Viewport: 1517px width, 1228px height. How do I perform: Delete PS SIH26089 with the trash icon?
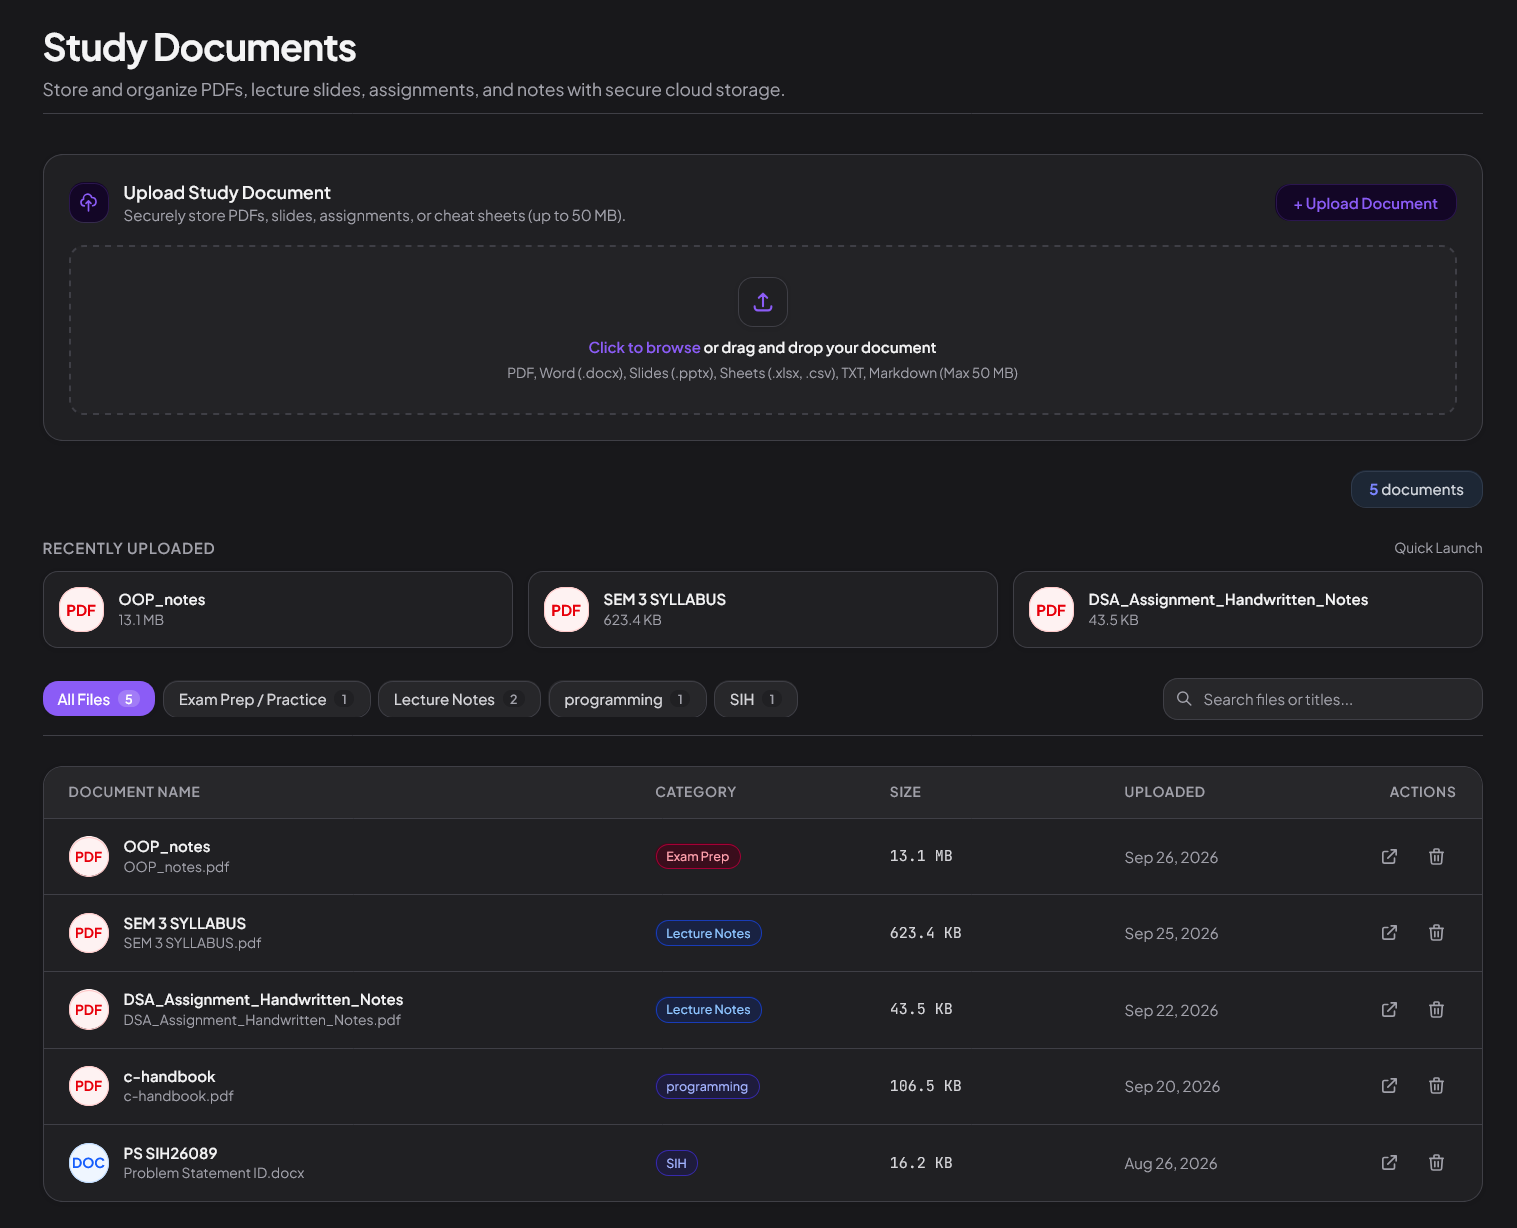click(x=1436, y=1162)
